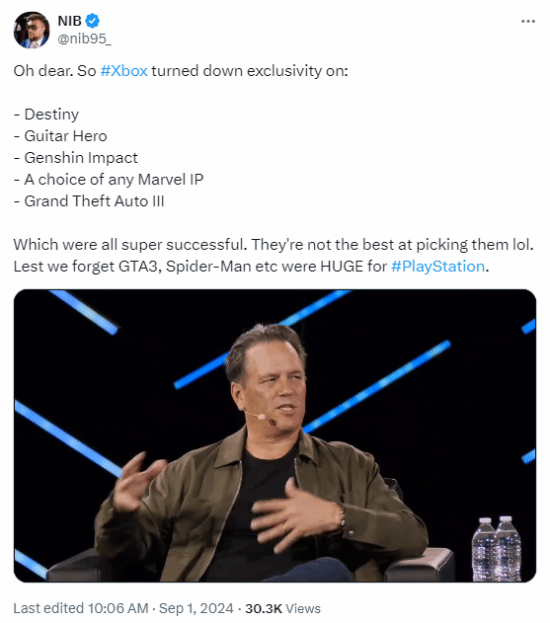Open the #PlayStation hashtag

click(x=438, y=266)
